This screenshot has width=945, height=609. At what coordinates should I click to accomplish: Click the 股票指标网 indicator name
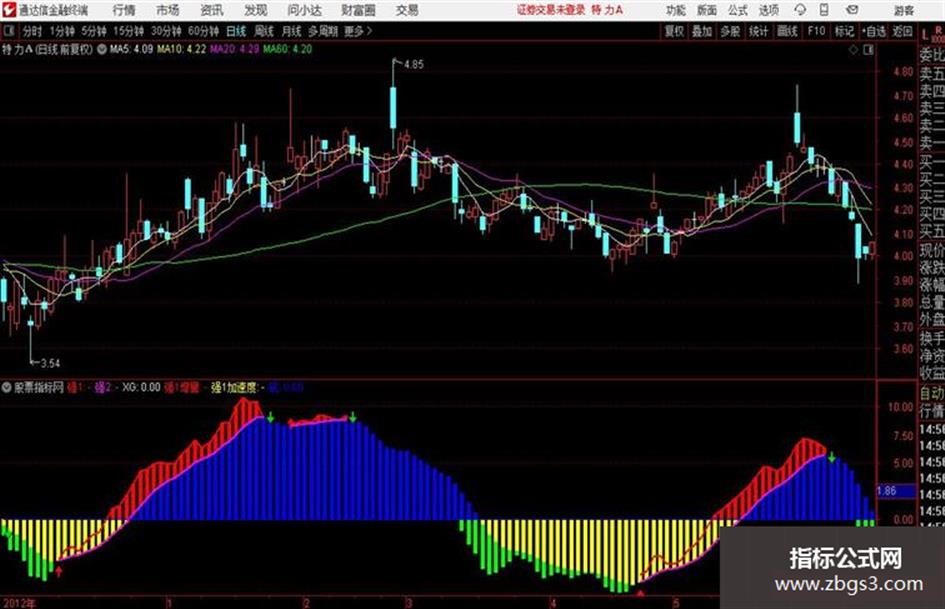(x=39, y=388)
